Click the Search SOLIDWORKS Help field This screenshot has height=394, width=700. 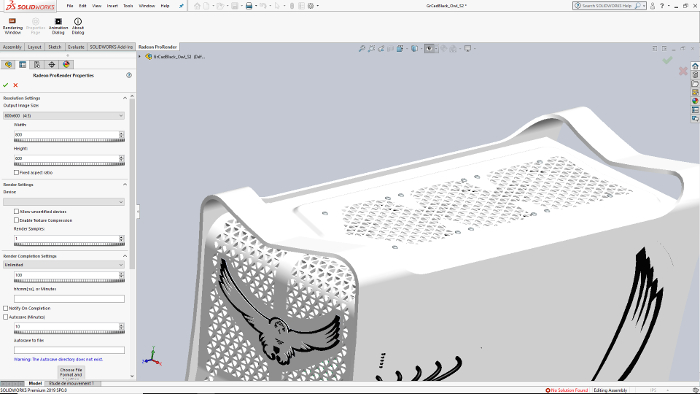coord(608,6)
